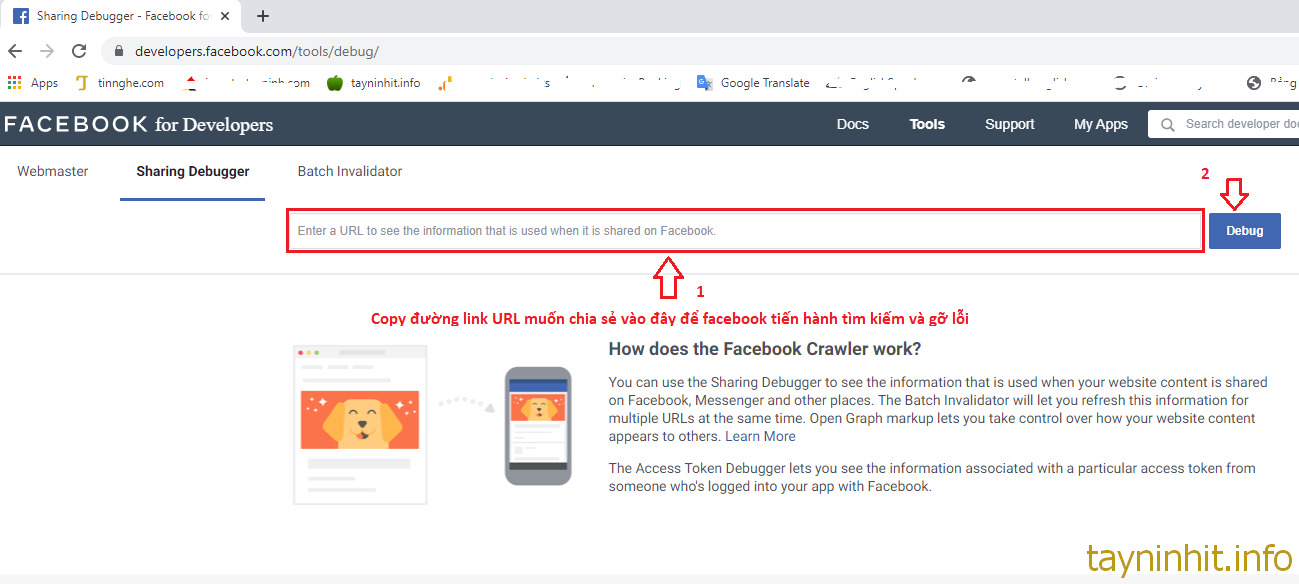Open the tinnghe.com bookmark

pos(120,83)
